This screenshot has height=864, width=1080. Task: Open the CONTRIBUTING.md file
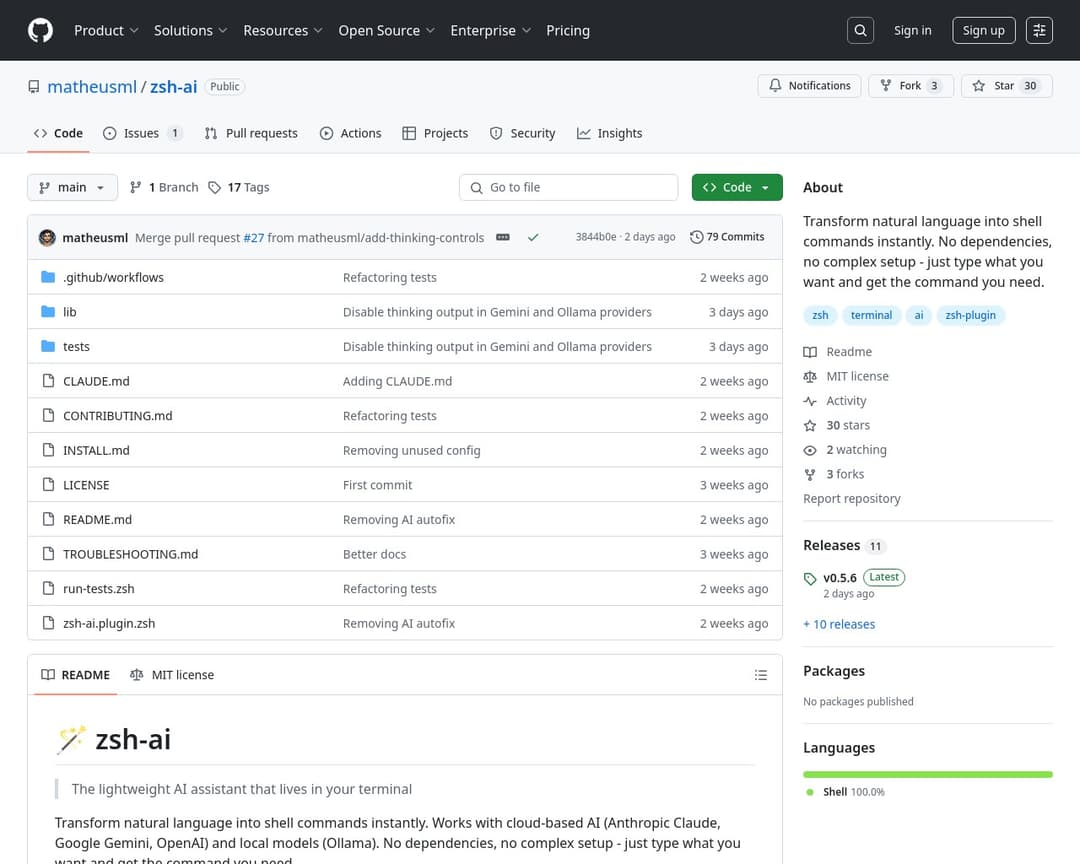click(118, 416)
